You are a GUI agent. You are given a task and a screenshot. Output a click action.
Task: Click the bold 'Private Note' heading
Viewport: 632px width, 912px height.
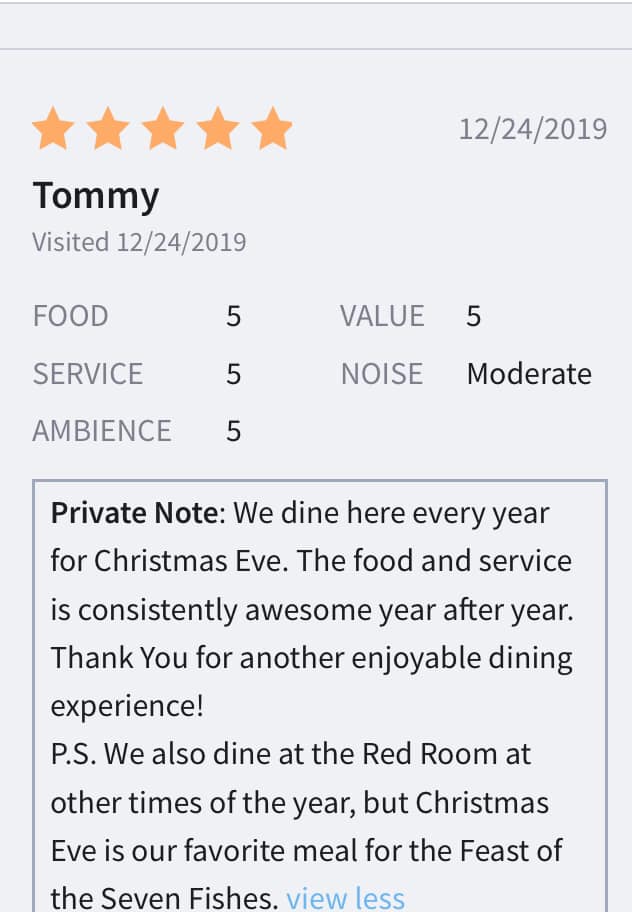[133, 513]
